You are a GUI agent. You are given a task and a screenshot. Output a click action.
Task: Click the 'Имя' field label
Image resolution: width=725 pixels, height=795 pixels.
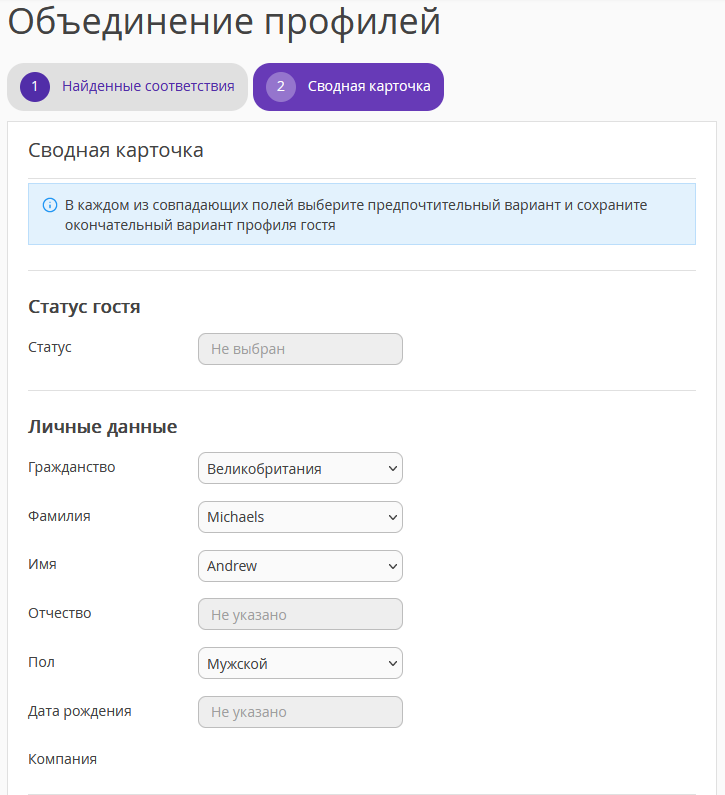coord(42,564)
